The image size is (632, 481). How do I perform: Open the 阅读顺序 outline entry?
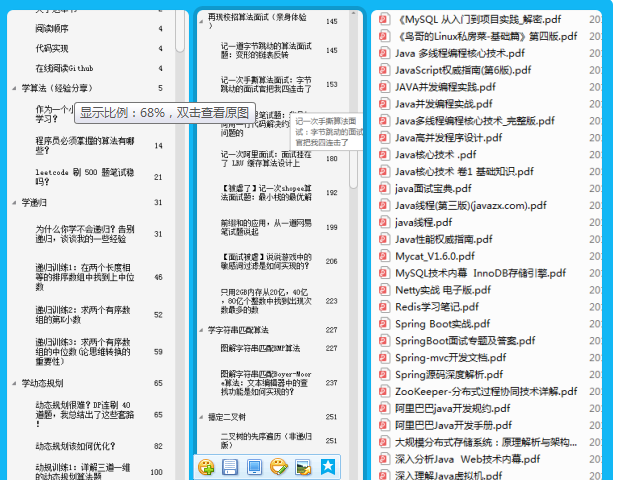click(52, 29)
